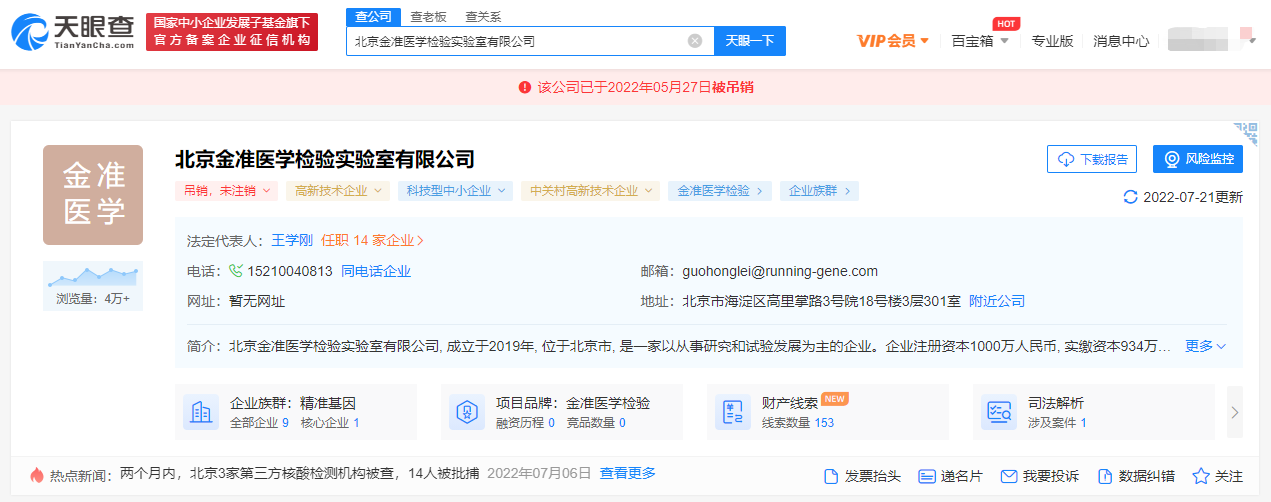The image size is (1271, 502).
Task: Clear the search box with the X icon
Action: [x=695, y=41]
